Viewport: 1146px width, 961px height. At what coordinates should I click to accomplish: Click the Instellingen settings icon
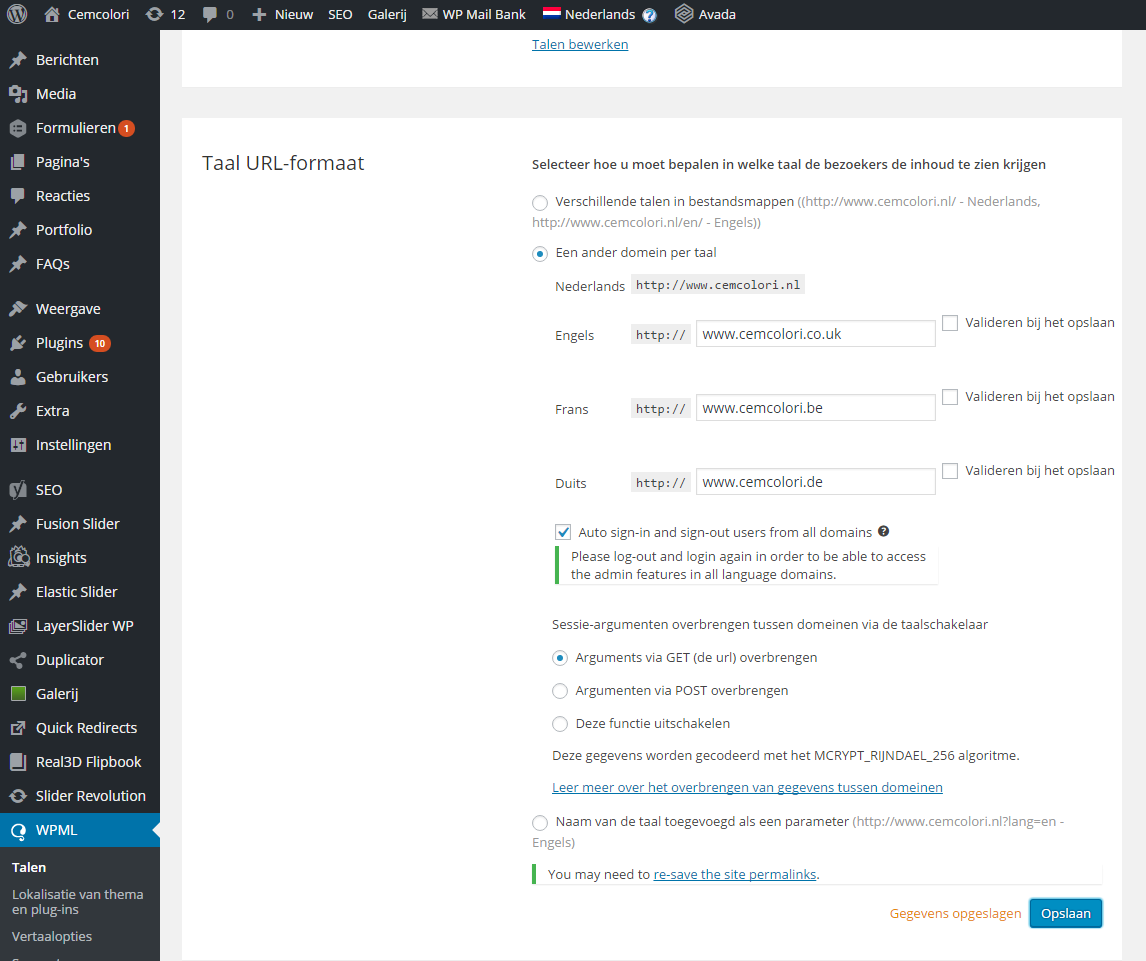click(18, 445)
